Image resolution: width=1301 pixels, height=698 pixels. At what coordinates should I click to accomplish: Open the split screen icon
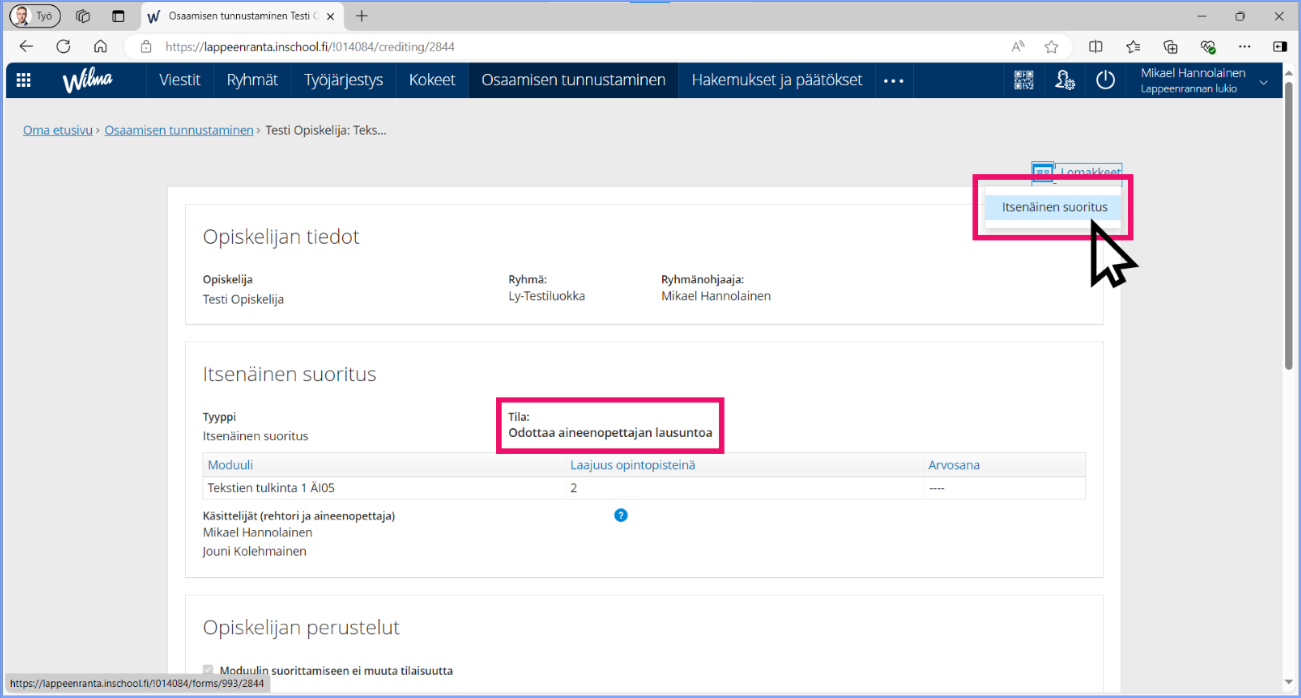(x=1096, y=46)
